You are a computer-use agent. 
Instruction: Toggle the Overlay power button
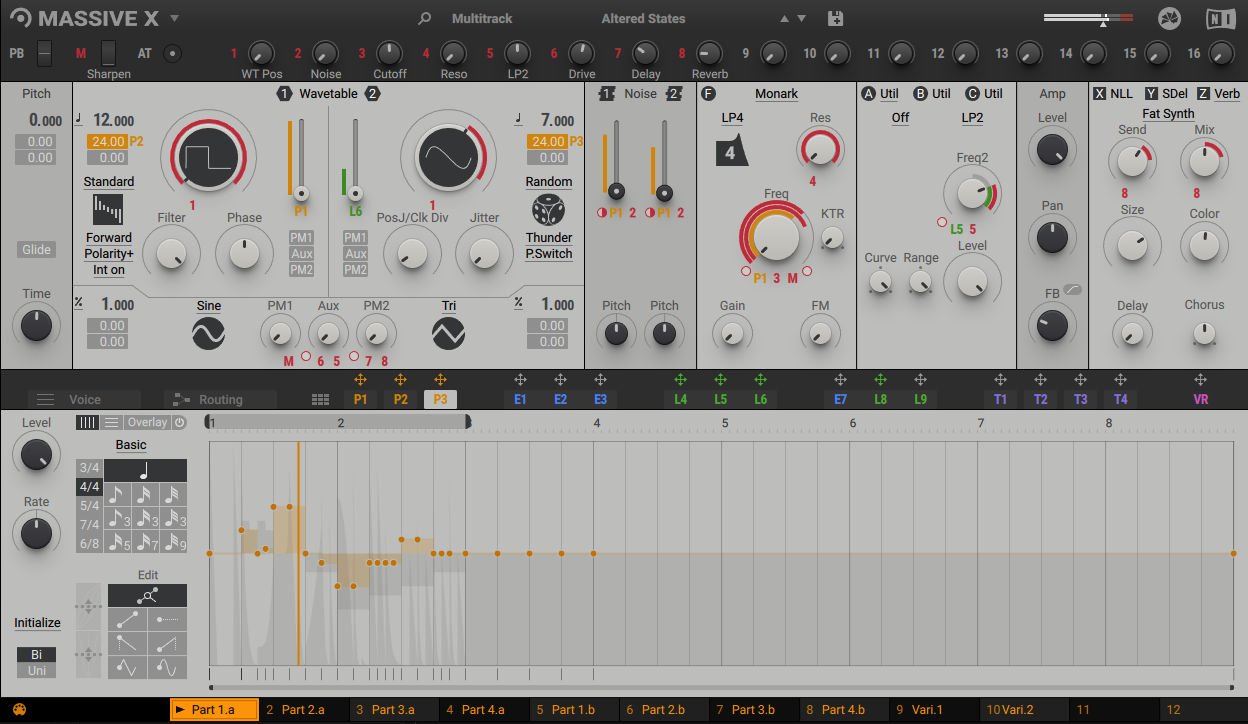[179, 422]
